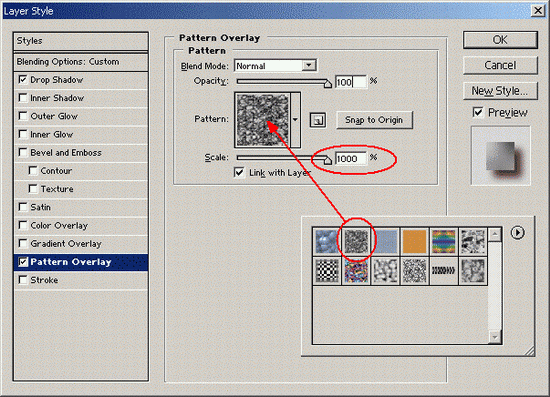Choose the rainbow tie-dye pattern swatch
The width and height of the screenshot is (550, 397).
point(443,241)
